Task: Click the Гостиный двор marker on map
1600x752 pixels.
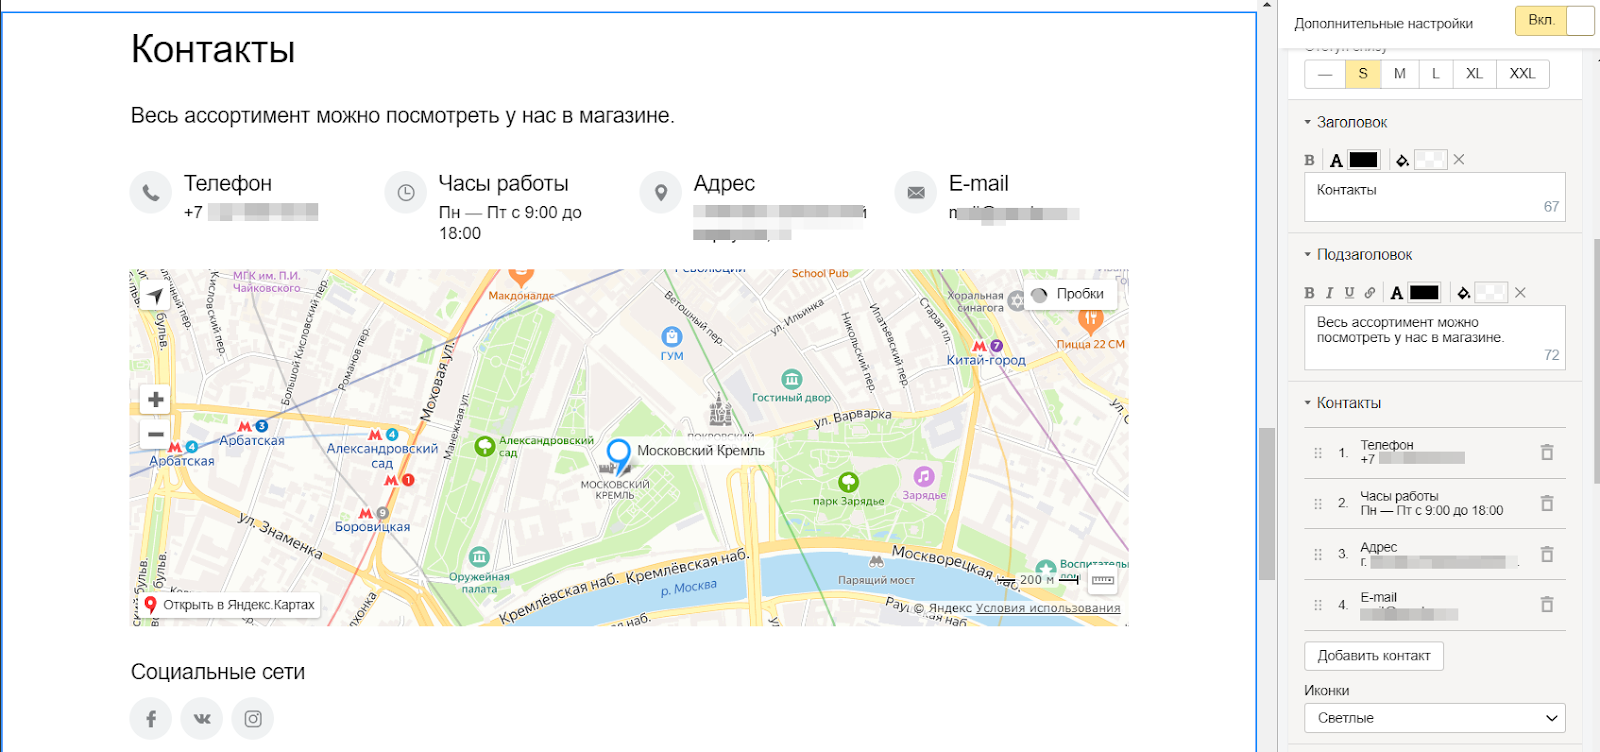Action: coord(792,379)
